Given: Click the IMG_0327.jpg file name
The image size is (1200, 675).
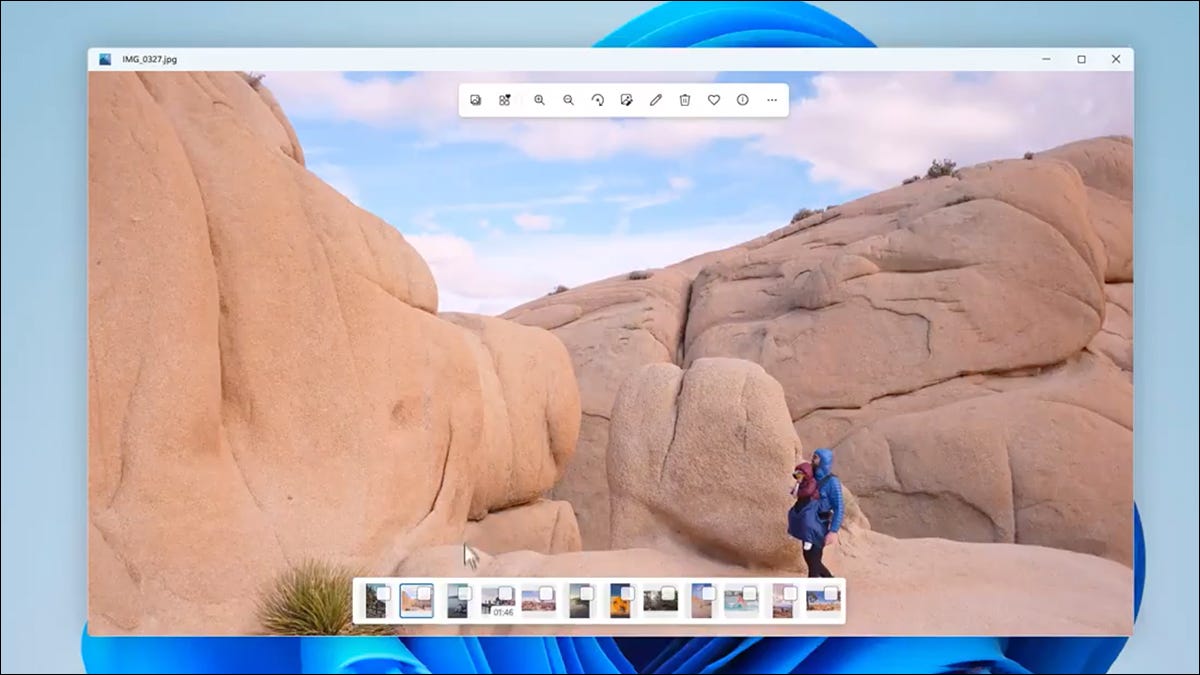Looking at the screenshot, I should [x=149, y=59].
